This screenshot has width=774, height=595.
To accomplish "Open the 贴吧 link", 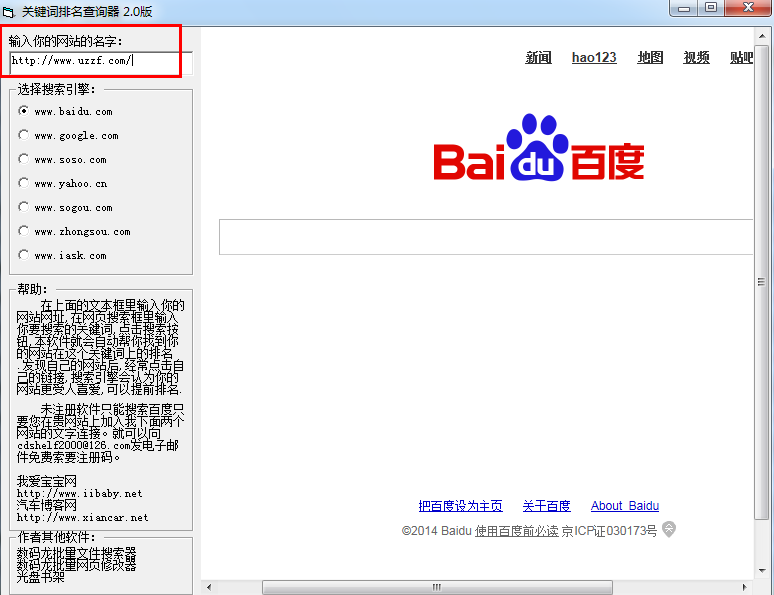I will click(x=741, y=57).
